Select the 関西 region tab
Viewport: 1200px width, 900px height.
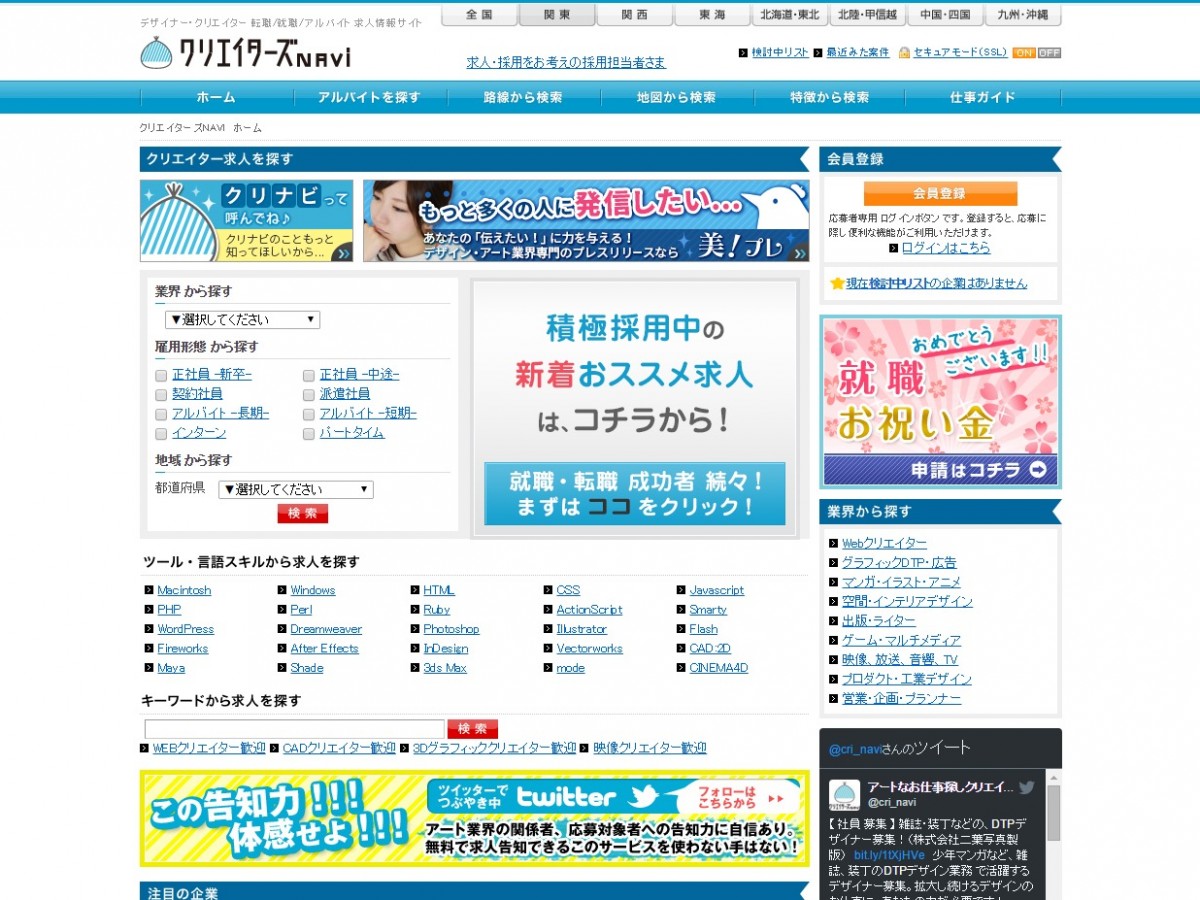click(x=634, y=15)
